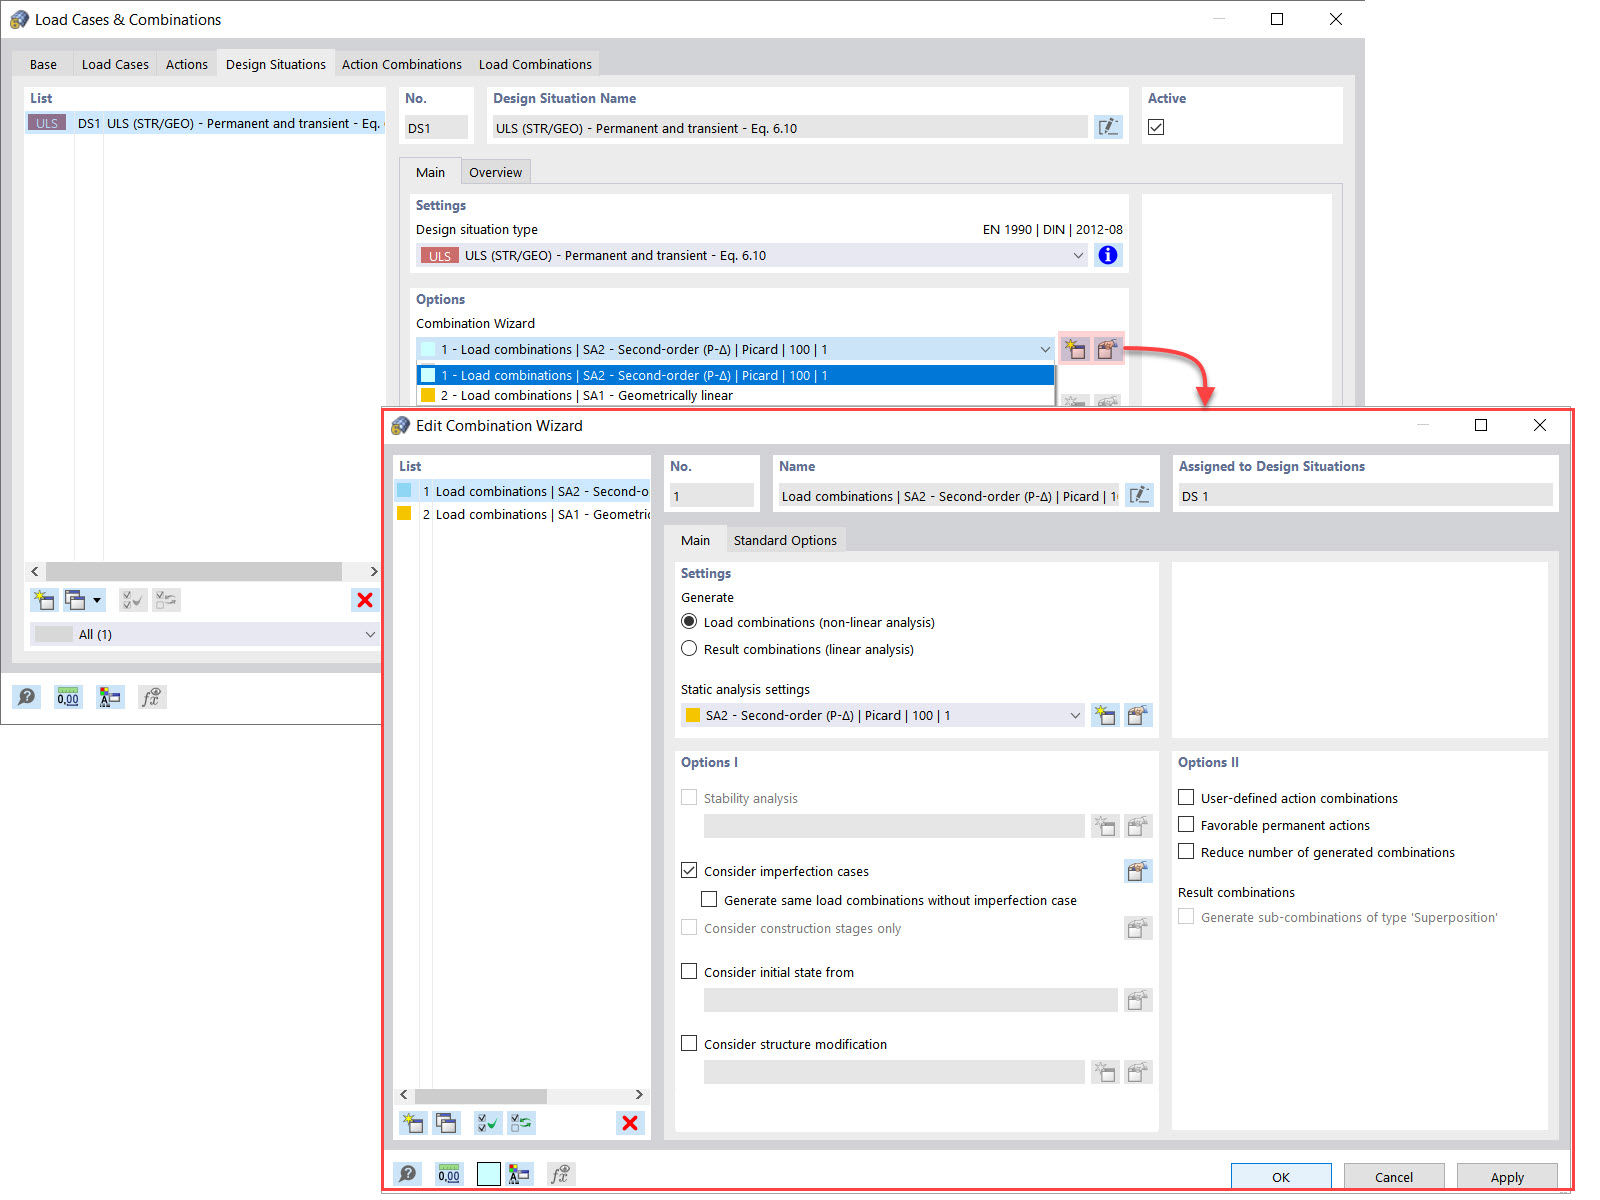Viewport: 1600px width, 1200px height.
Task: Invert selection icon in wizard list toolbar
Action: tap(522, 1123)
